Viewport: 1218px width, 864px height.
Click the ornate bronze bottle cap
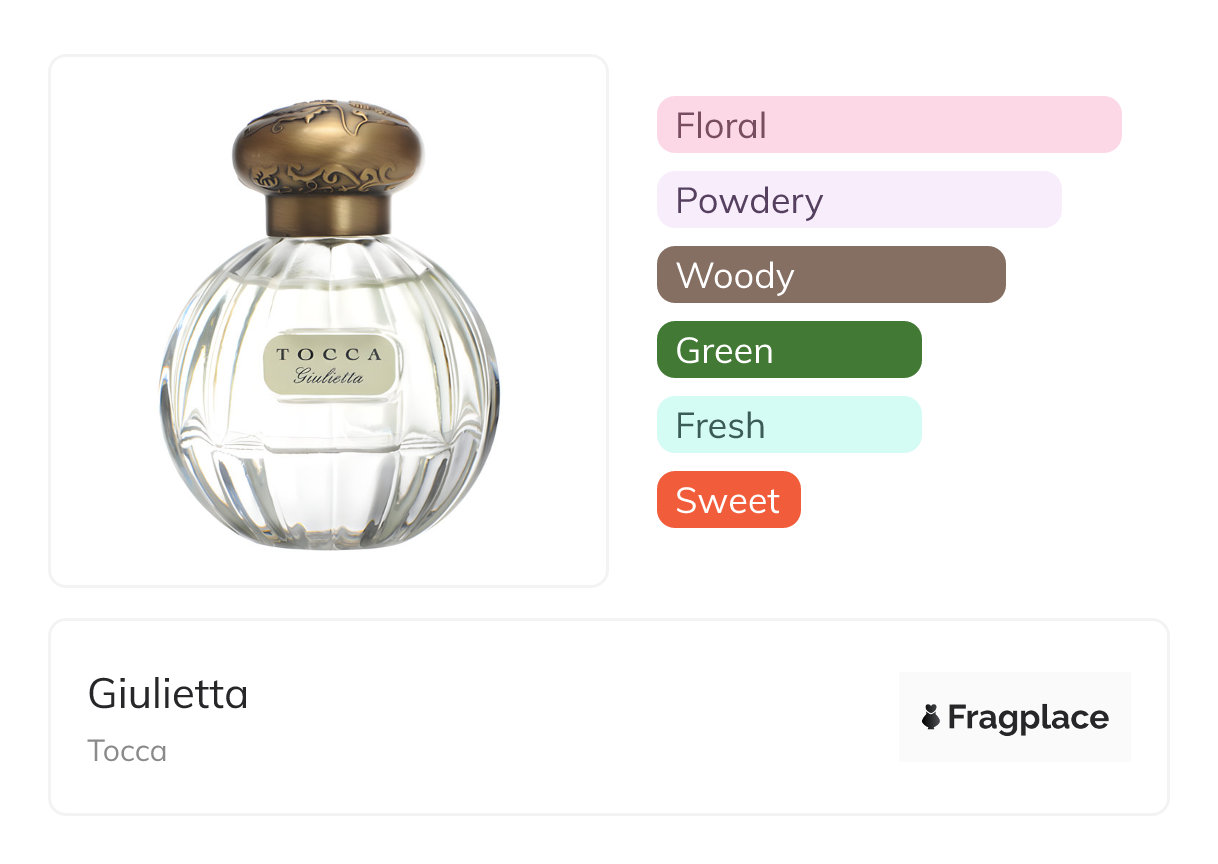[328, 146]
